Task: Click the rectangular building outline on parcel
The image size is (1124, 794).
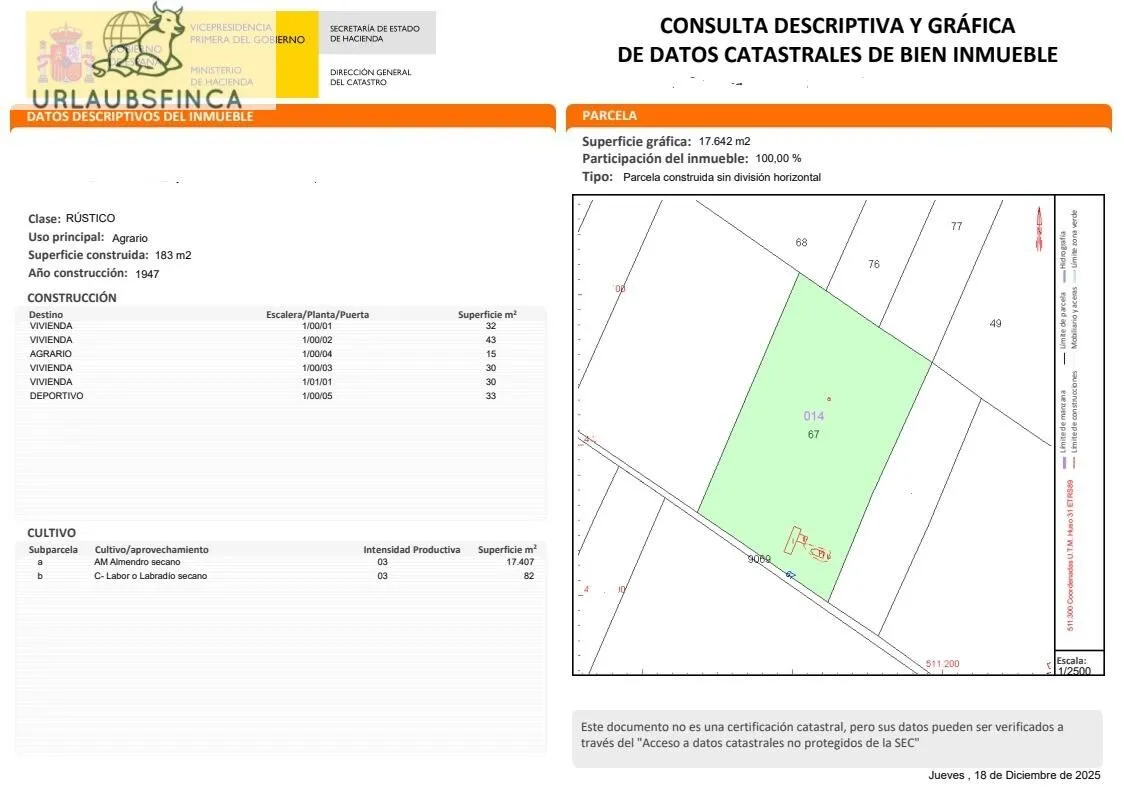Action: pos(794,539)
